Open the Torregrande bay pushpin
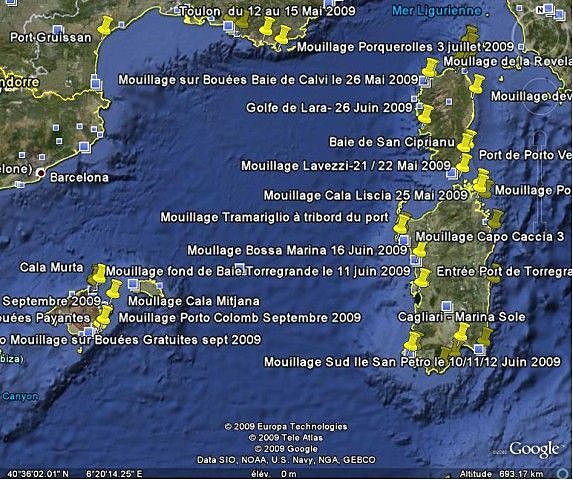This screenshot has height=480, width=573. click(424, 278)
